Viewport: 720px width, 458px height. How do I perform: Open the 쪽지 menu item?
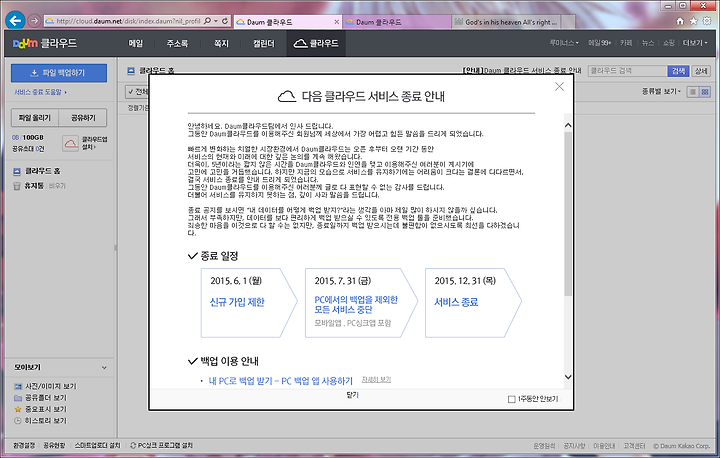click(x=221, y=43)
